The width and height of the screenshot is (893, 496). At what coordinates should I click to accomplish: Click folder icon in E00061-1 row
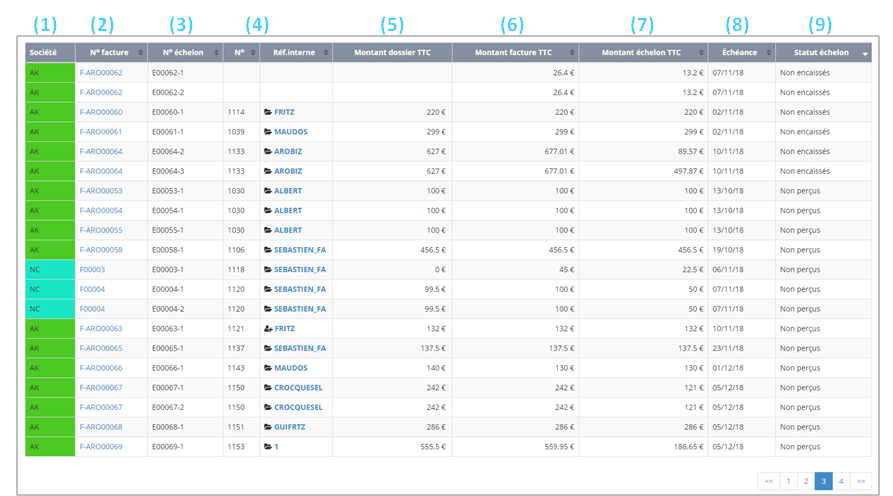268,132
